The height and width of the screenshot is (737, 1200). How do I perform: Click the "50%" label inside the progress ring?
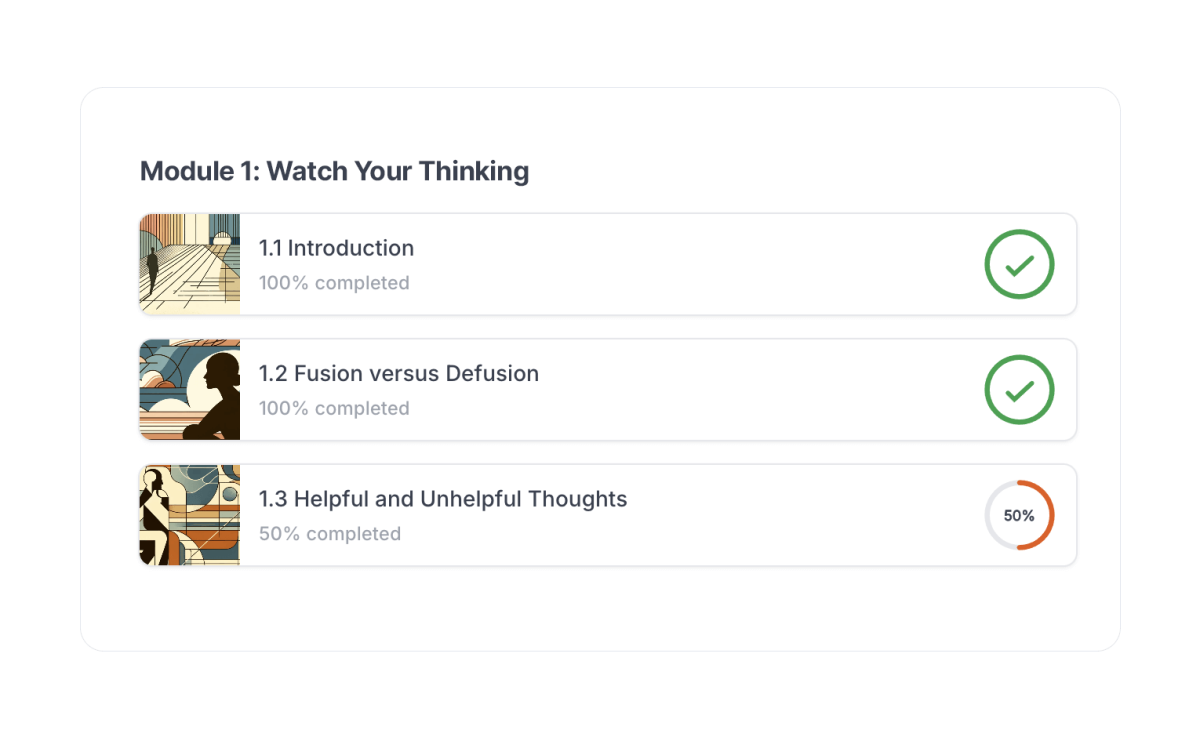[1019, 516]
